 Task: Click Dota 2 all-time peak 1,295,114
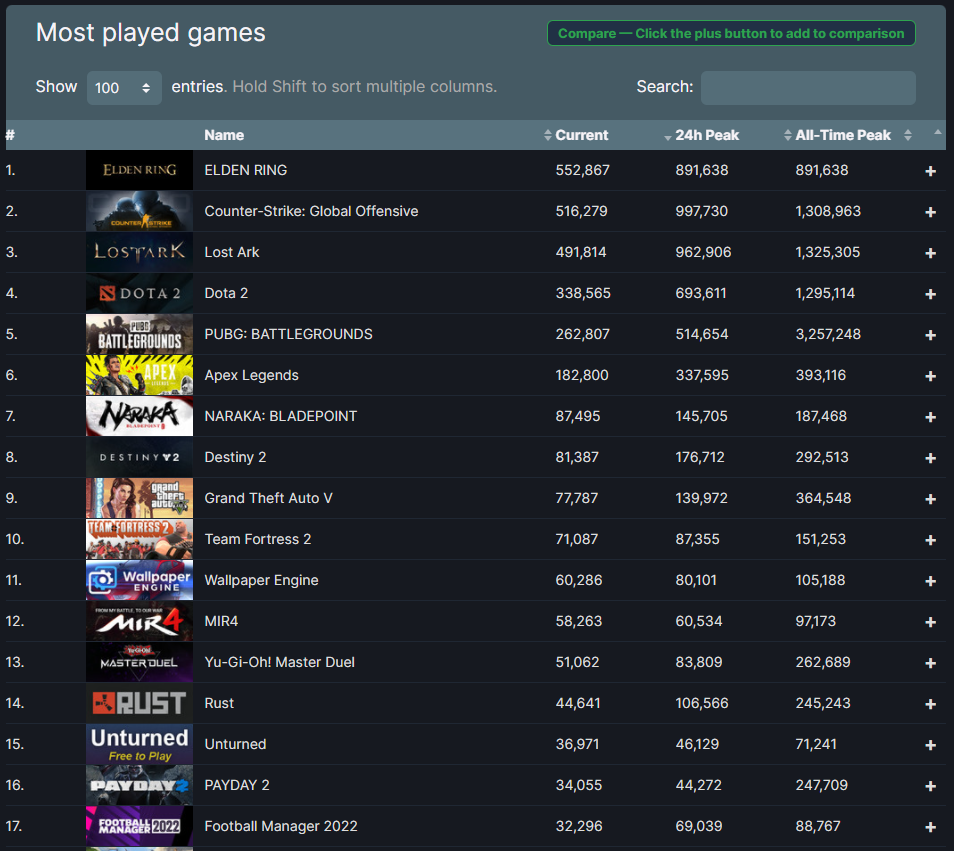pos(825,293)
